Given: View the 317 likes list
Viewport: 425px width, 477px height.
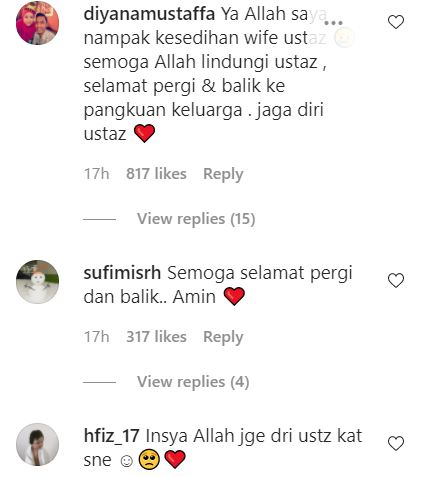Looking at the screenshot, I should pyautogui.click(x=156, y=337).
